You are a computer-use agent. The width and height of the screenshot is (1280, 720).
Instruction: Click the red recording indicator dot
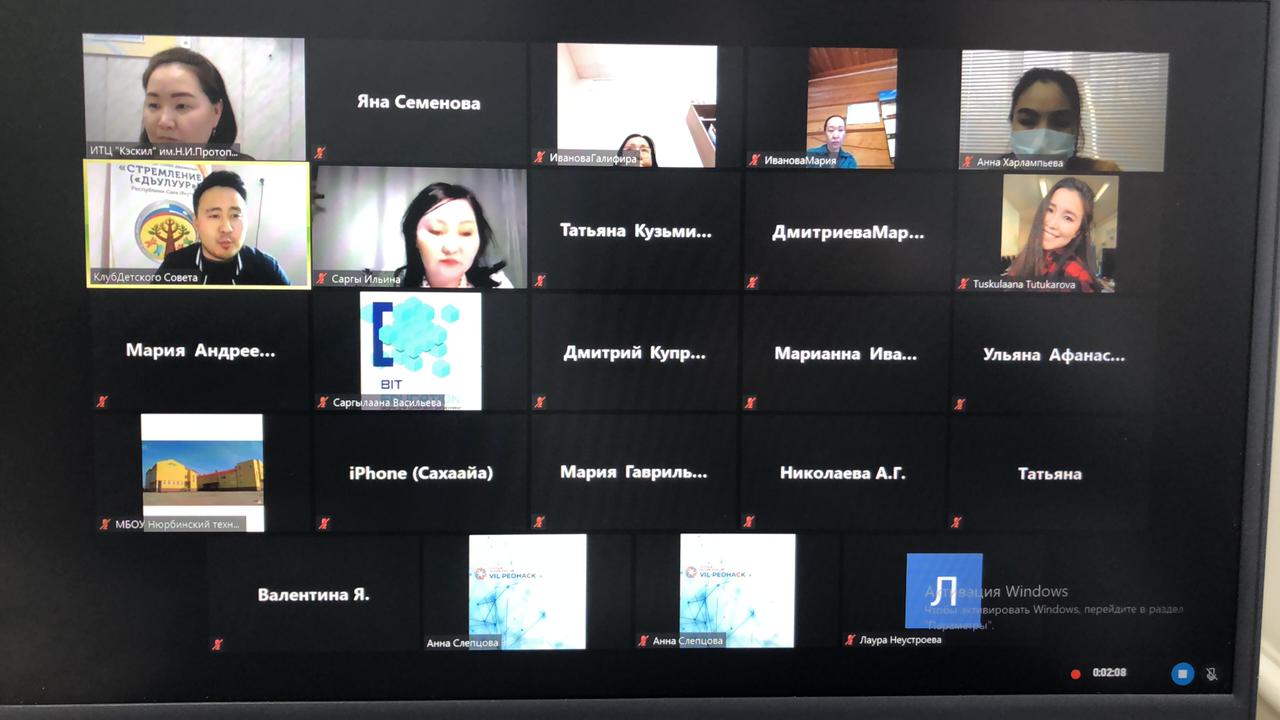point(1076,674)
